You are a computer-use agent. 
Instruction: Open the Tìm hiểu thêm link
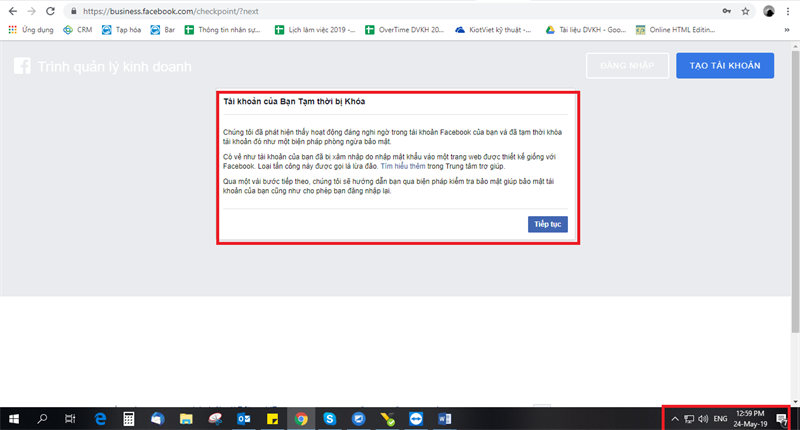[403, 166]
